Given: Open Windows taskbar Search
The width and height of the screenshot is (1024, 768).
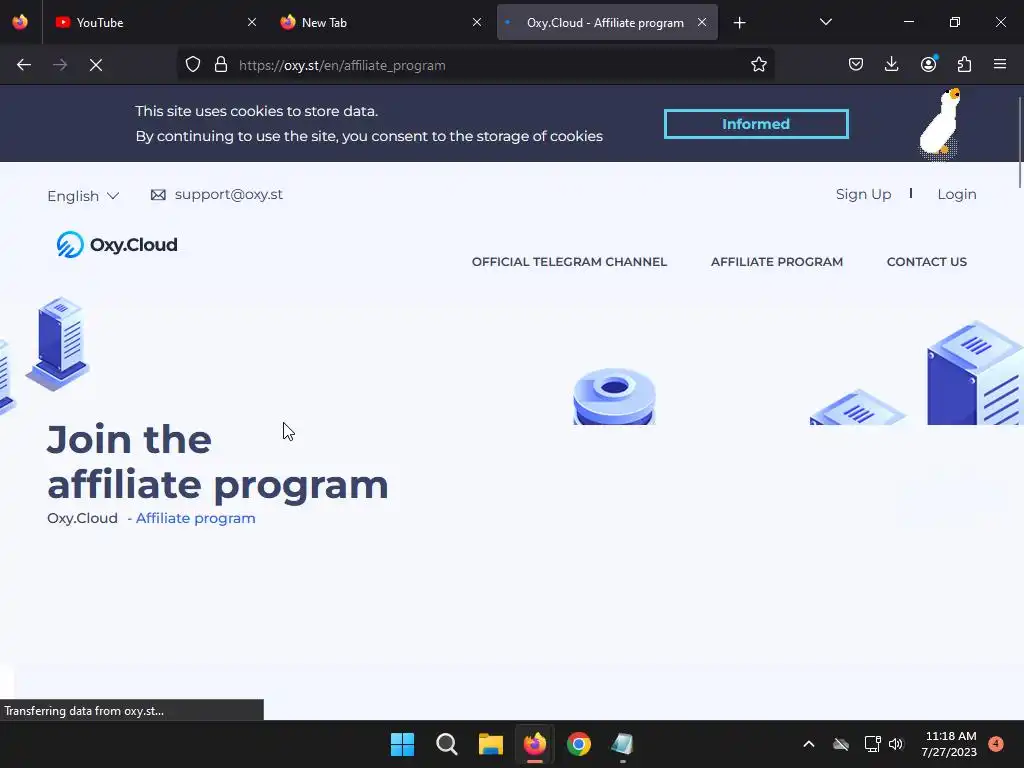Looking at the screenshot, I should pyautogui.click(x=447, y=744).
